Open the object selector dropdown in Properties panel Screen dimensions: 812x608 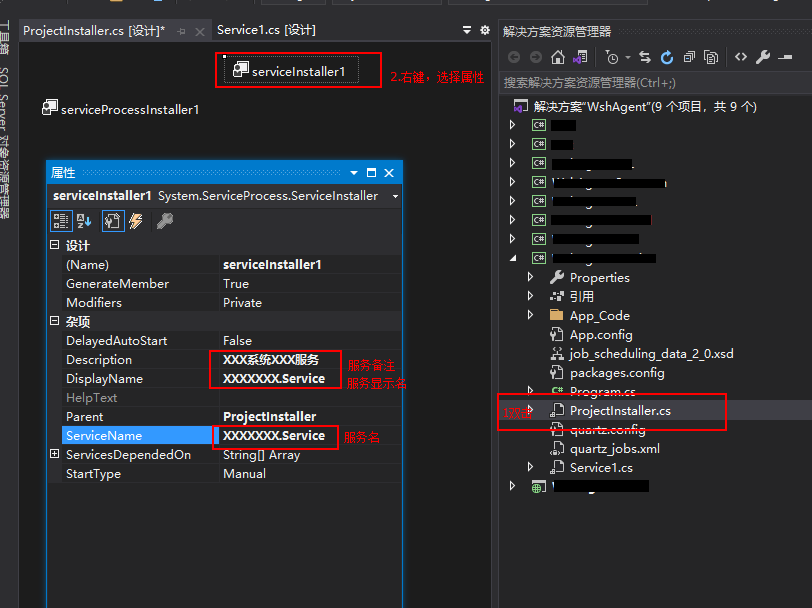395,196
